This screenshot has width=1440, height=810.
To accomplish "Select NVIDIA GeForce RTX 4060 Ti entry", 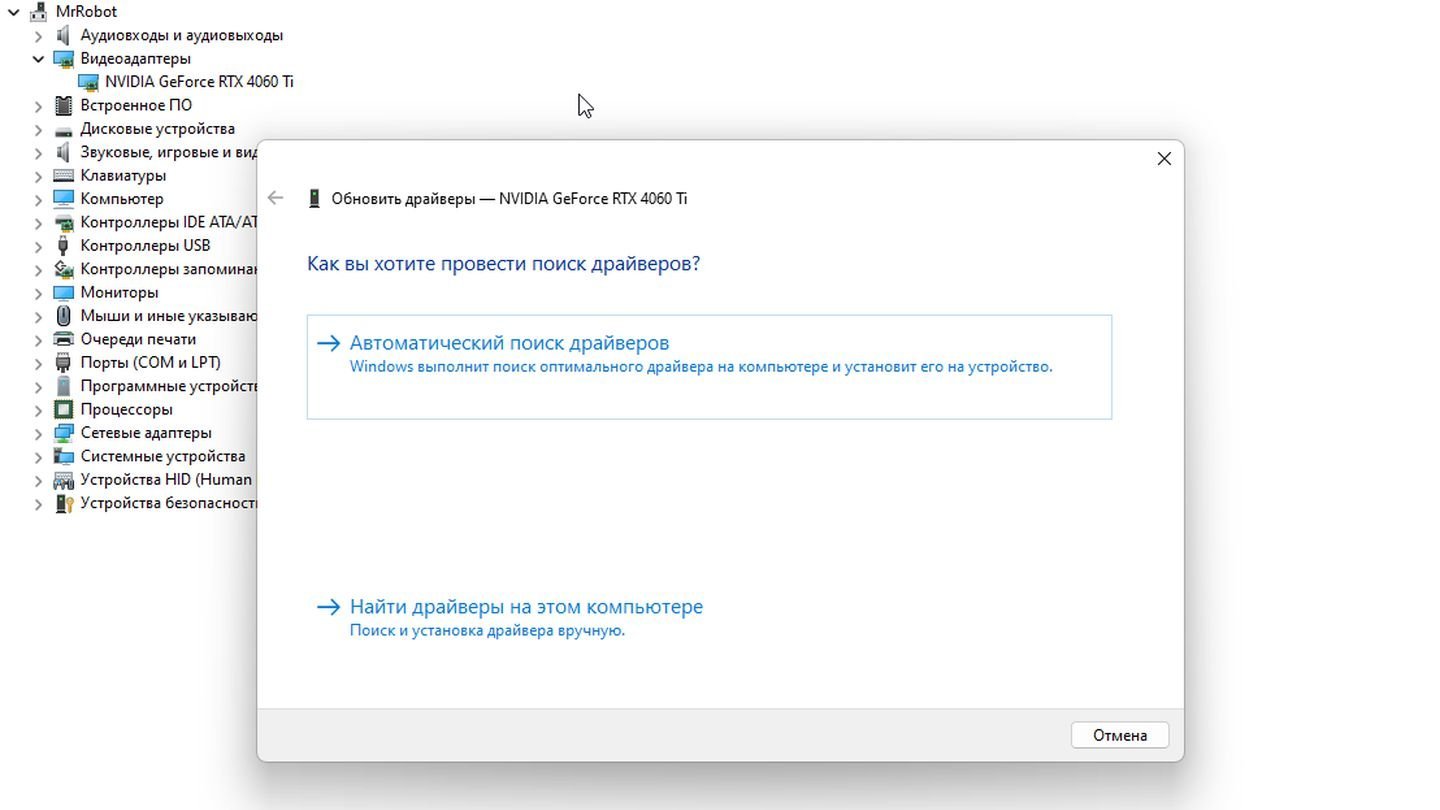I will [x=199, y=82].
